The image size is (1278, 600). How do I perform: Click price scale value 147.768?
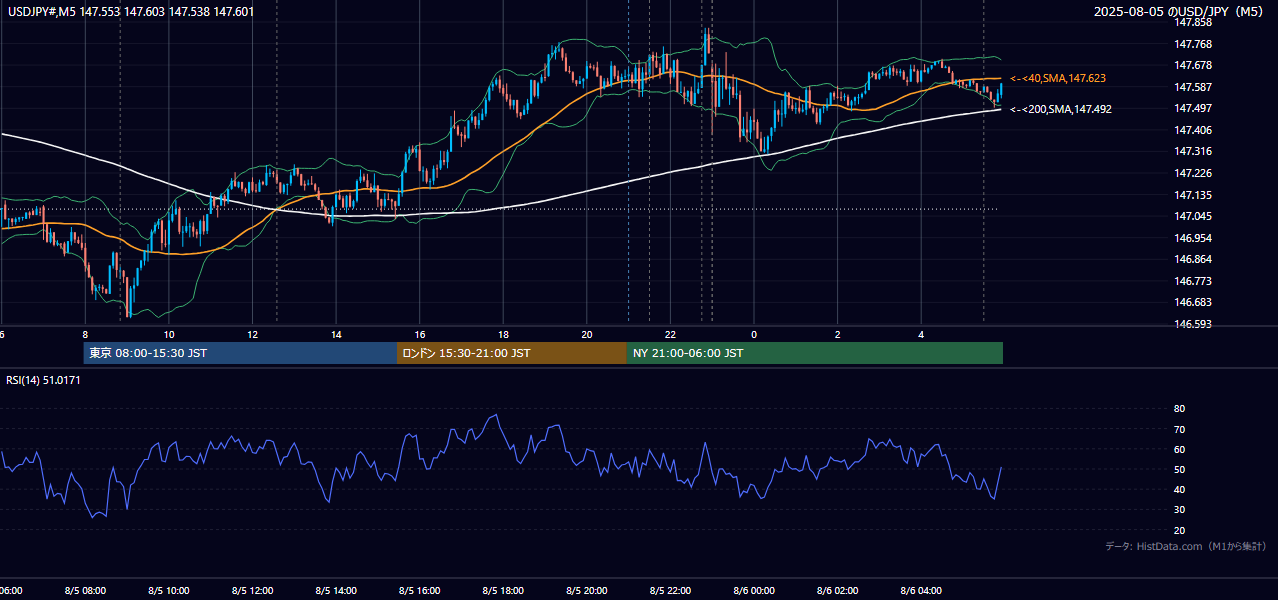click(1194, 44)
